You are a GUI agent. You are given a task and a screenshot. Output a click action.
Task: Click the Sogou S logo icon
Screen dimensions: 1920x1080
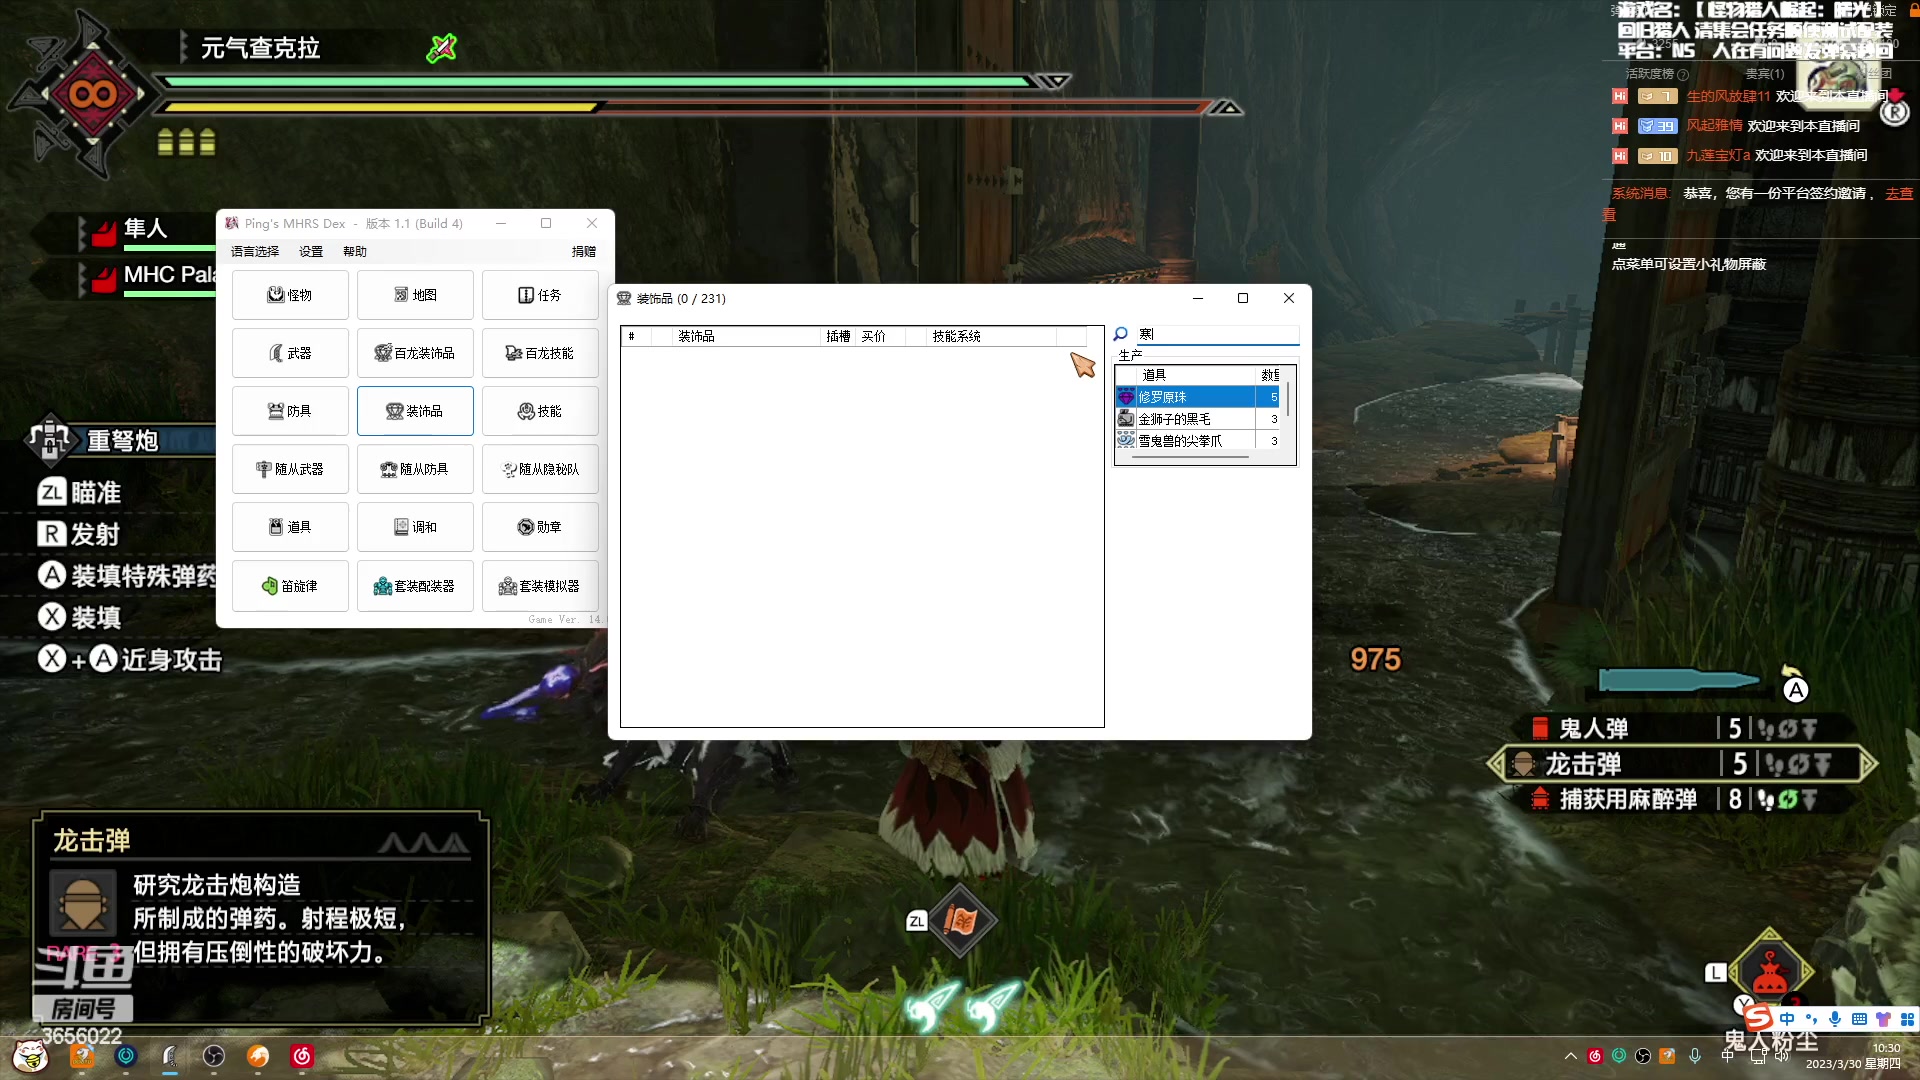coord(1757,1018)
